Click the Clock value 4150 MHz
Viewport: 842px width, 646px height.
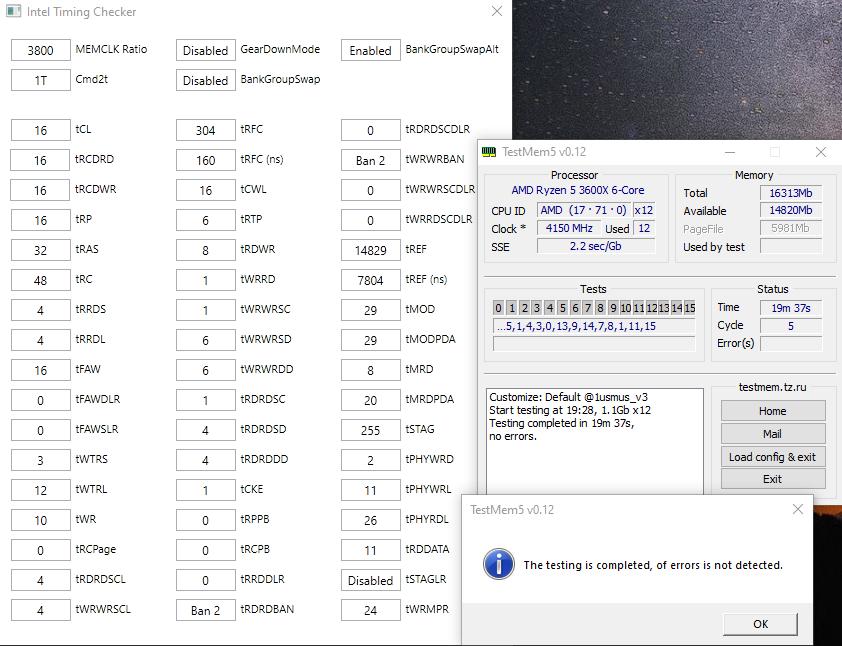point(569,228)
